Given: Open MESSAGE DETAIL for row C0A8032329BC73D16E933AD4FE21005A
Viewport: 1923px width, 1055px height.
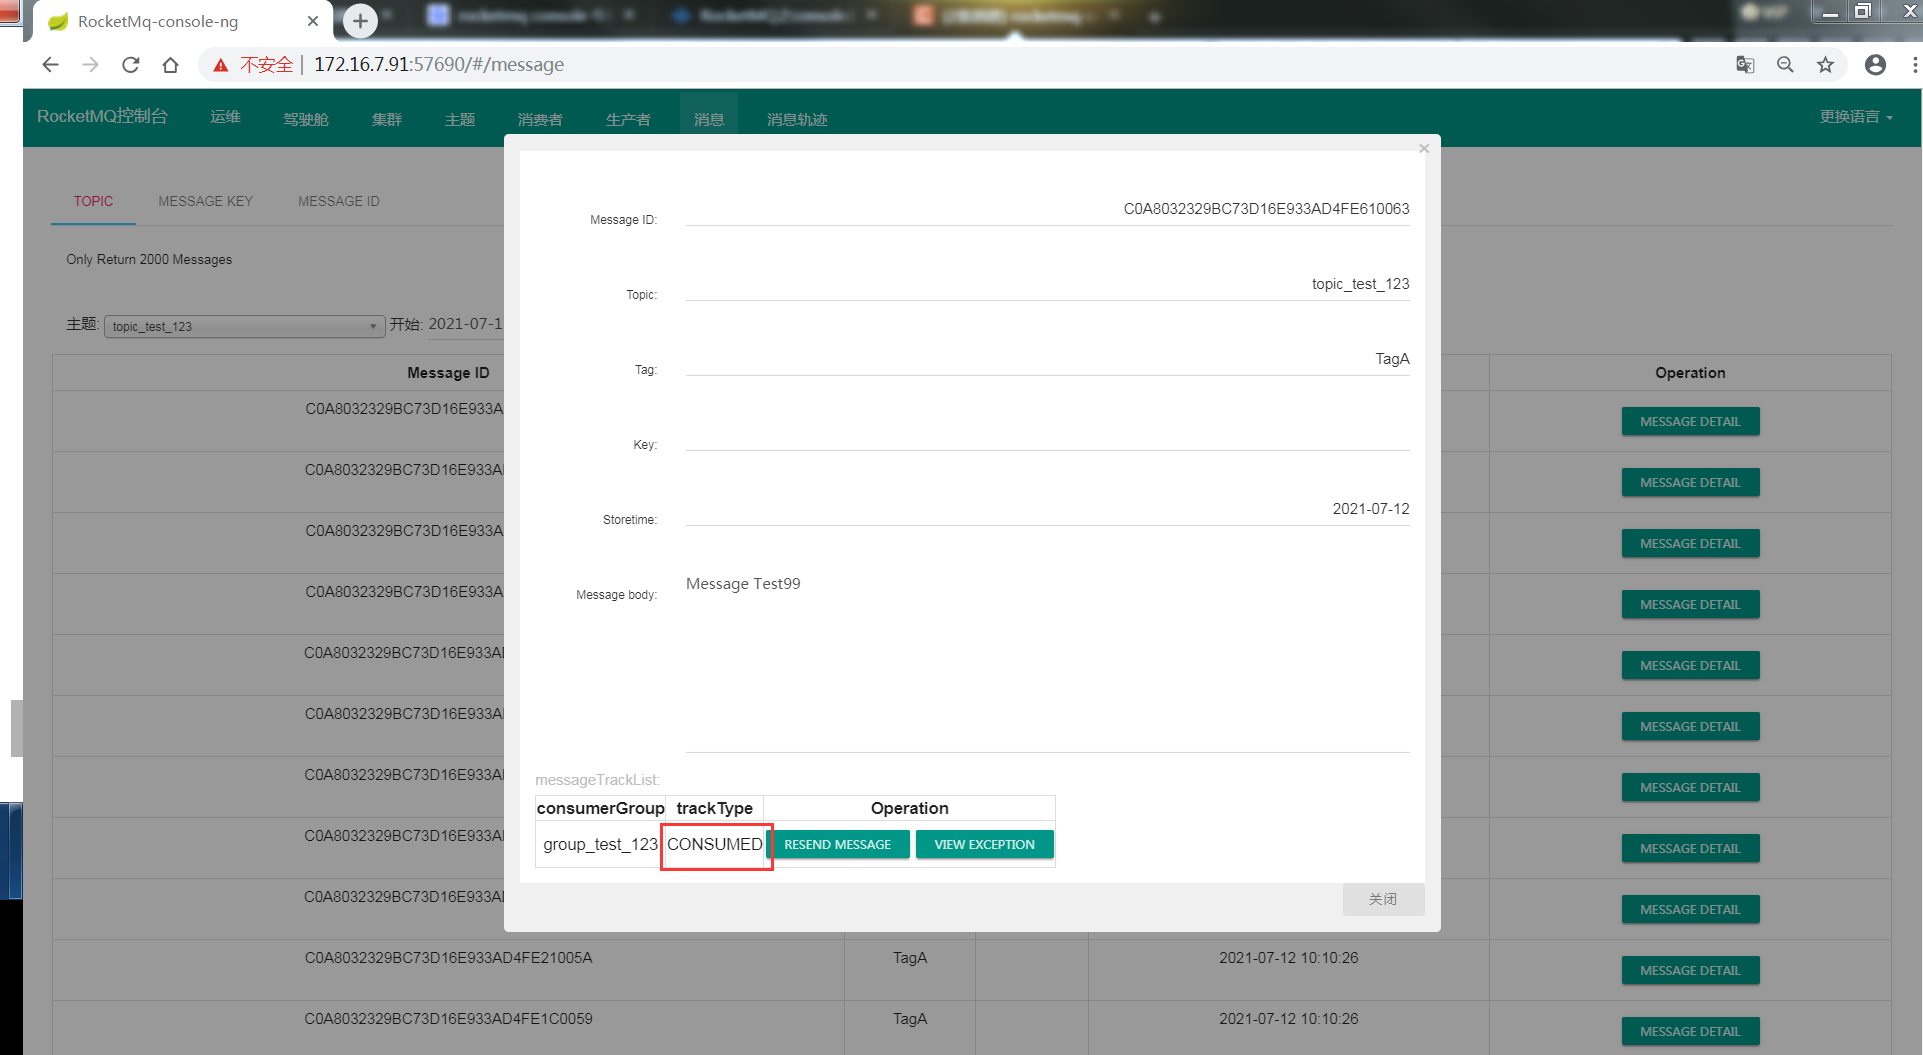Looking at the screenshot, I should [x=1690, y=970].
